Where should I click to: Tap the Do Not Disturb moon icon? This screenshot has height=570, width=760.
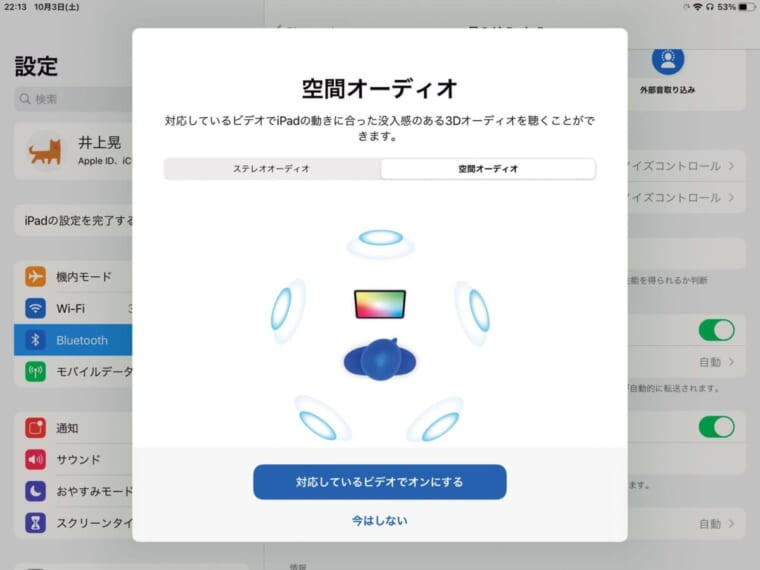(x=35, y=491)
